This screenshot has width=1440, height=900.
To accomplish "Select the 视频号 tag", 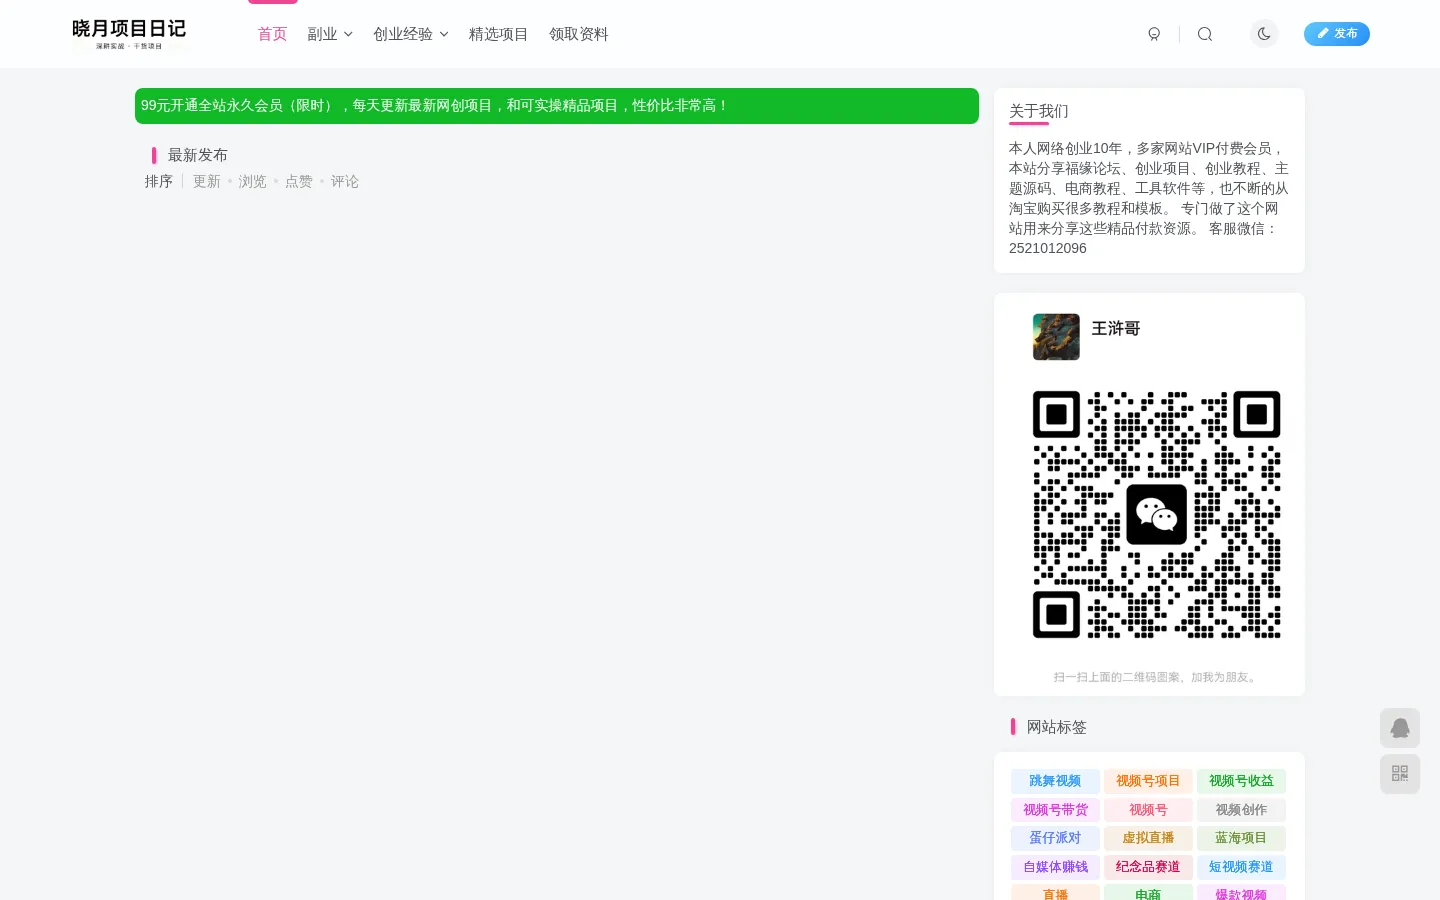I will (x=1148, y=810).
